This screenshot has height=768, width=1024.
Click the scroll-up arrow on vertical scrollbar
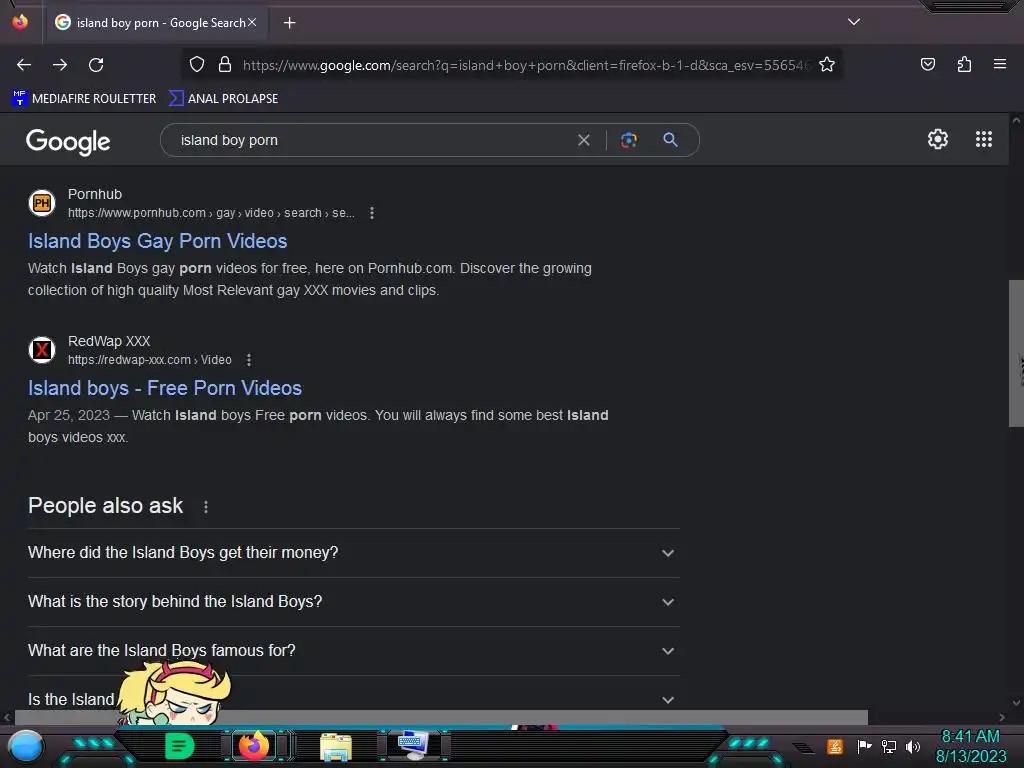coord(1016,120)
